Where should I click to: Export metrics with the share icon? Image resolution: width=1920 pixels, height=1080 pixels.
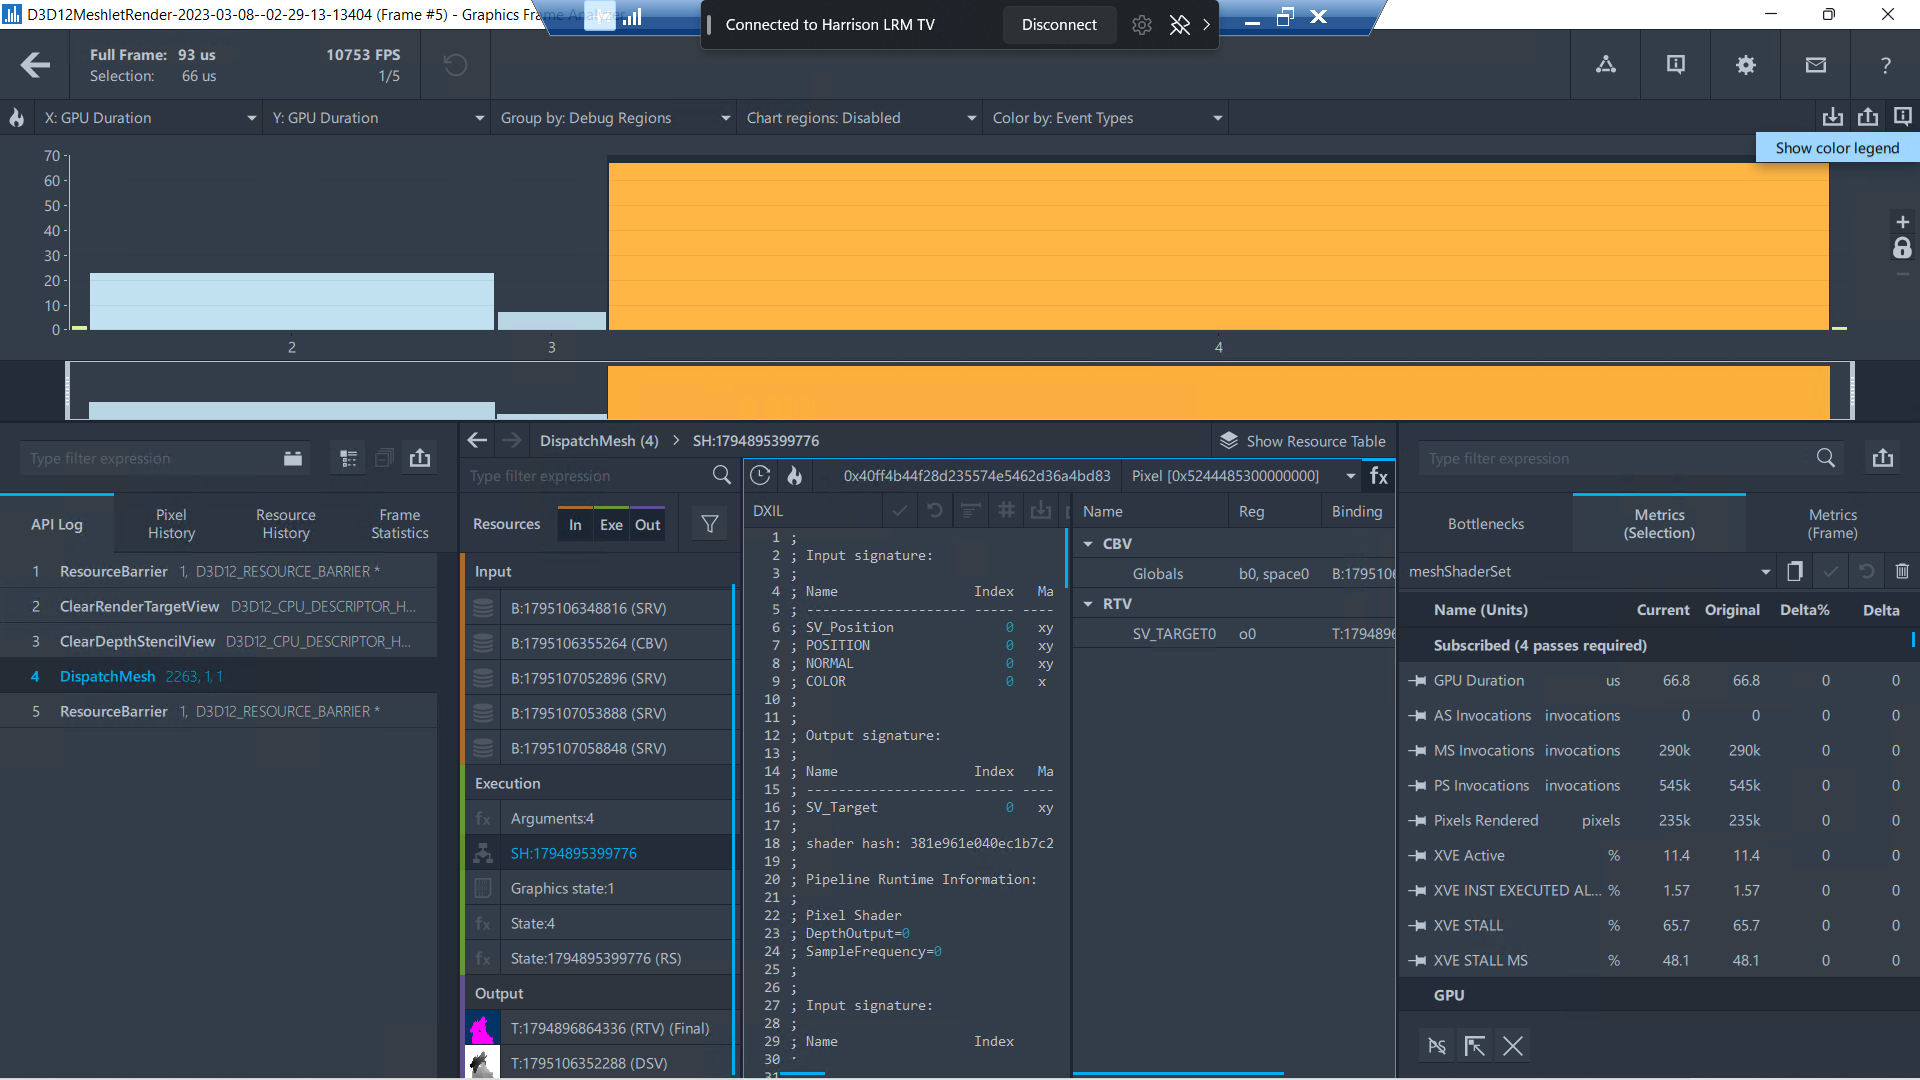click(1883, 458)
